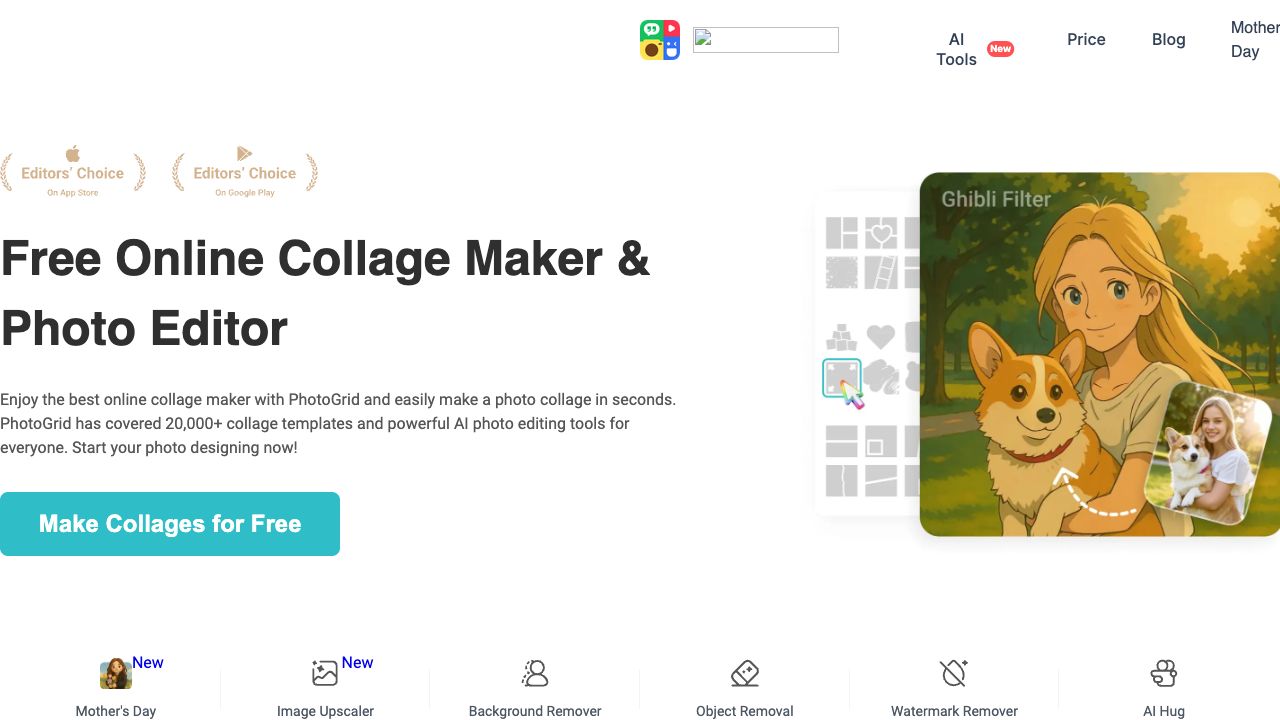Expand the AI Tools menu
The height and width of the screenshot is (720, 1280).
tap(957, 49)
